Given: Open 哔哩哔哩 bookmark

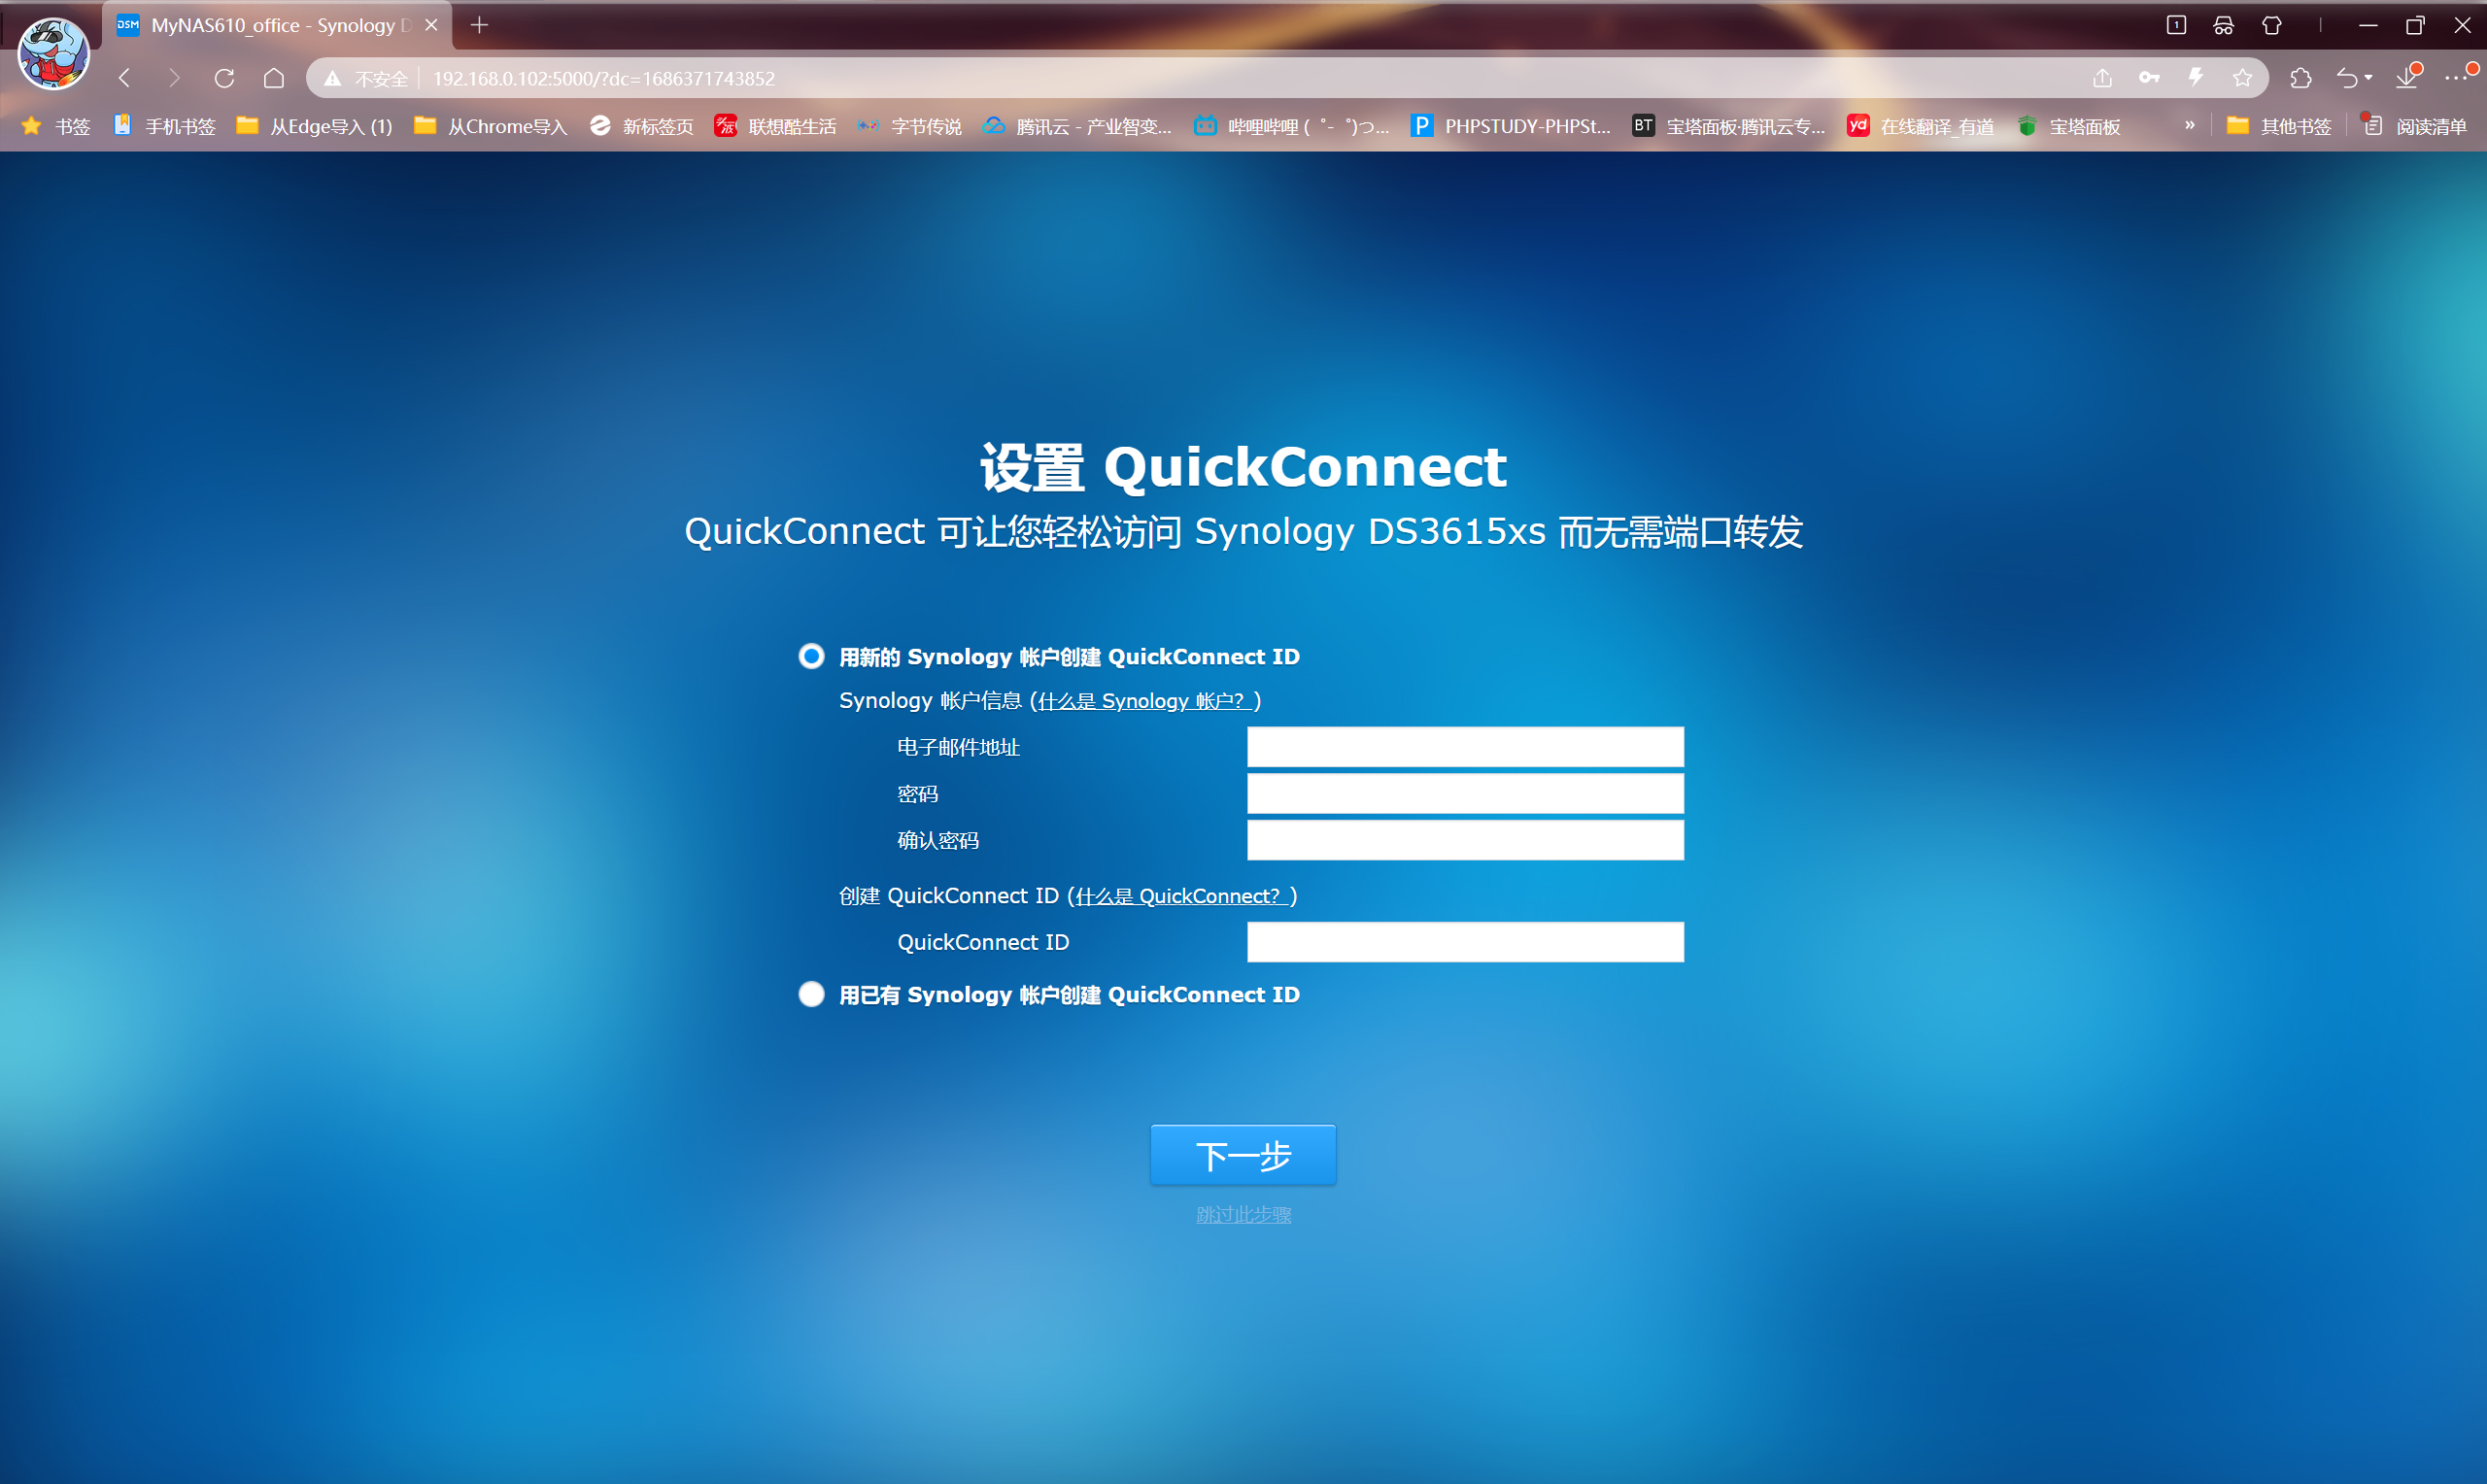Looking at the screenshot, I should [x=1291, y=126].
